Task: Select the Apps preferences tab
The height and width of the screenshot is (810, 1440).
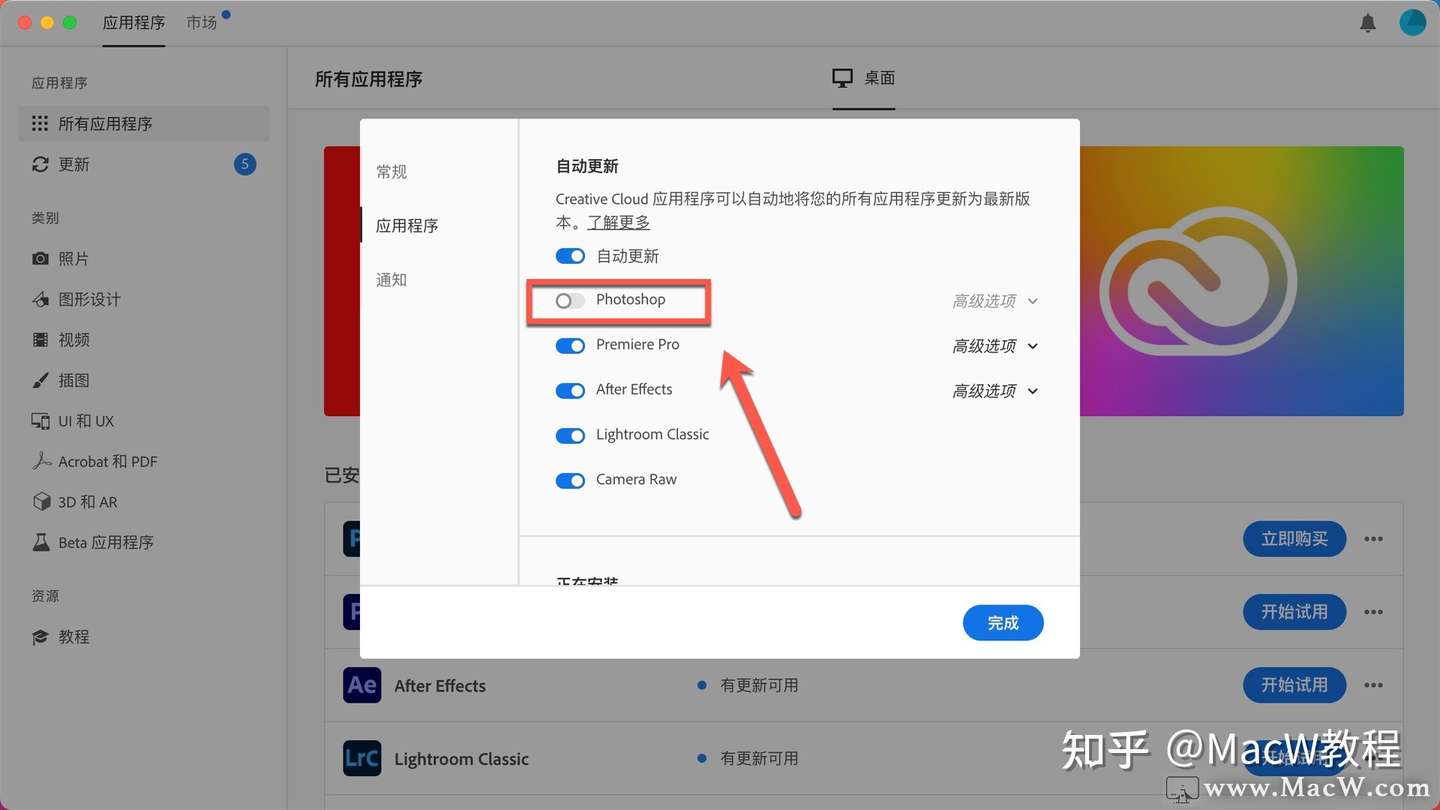Action: (x=407, y=226)
